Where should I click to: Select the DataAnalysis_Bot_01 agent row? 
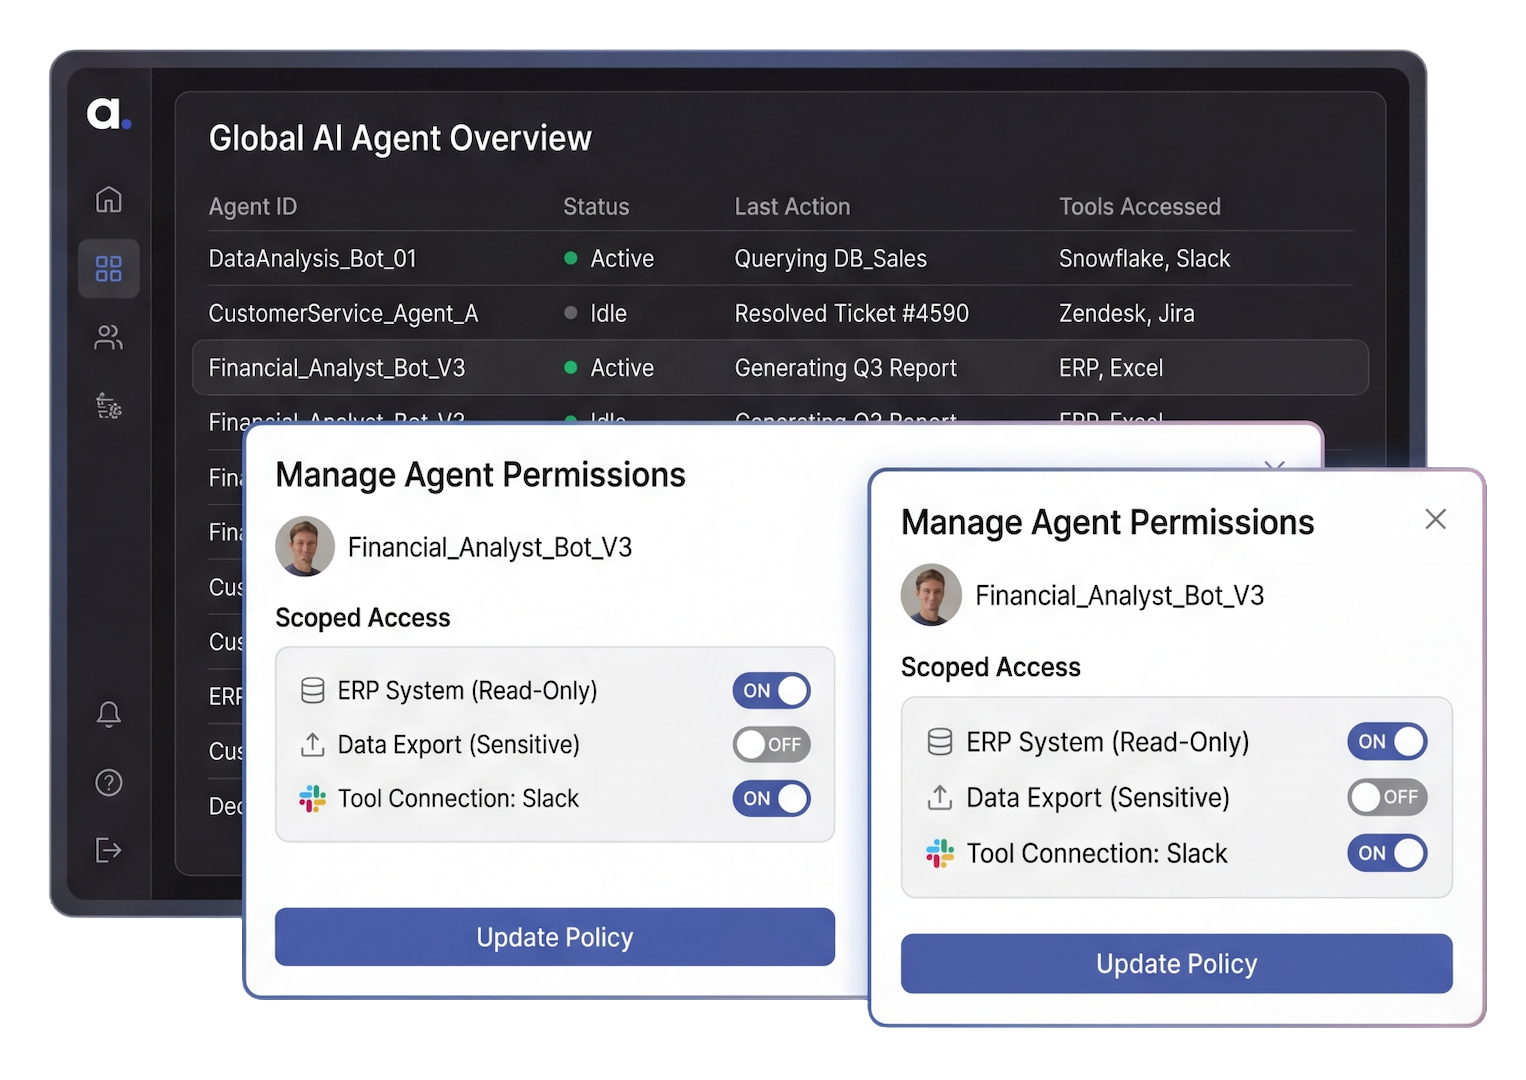(312, 259)
